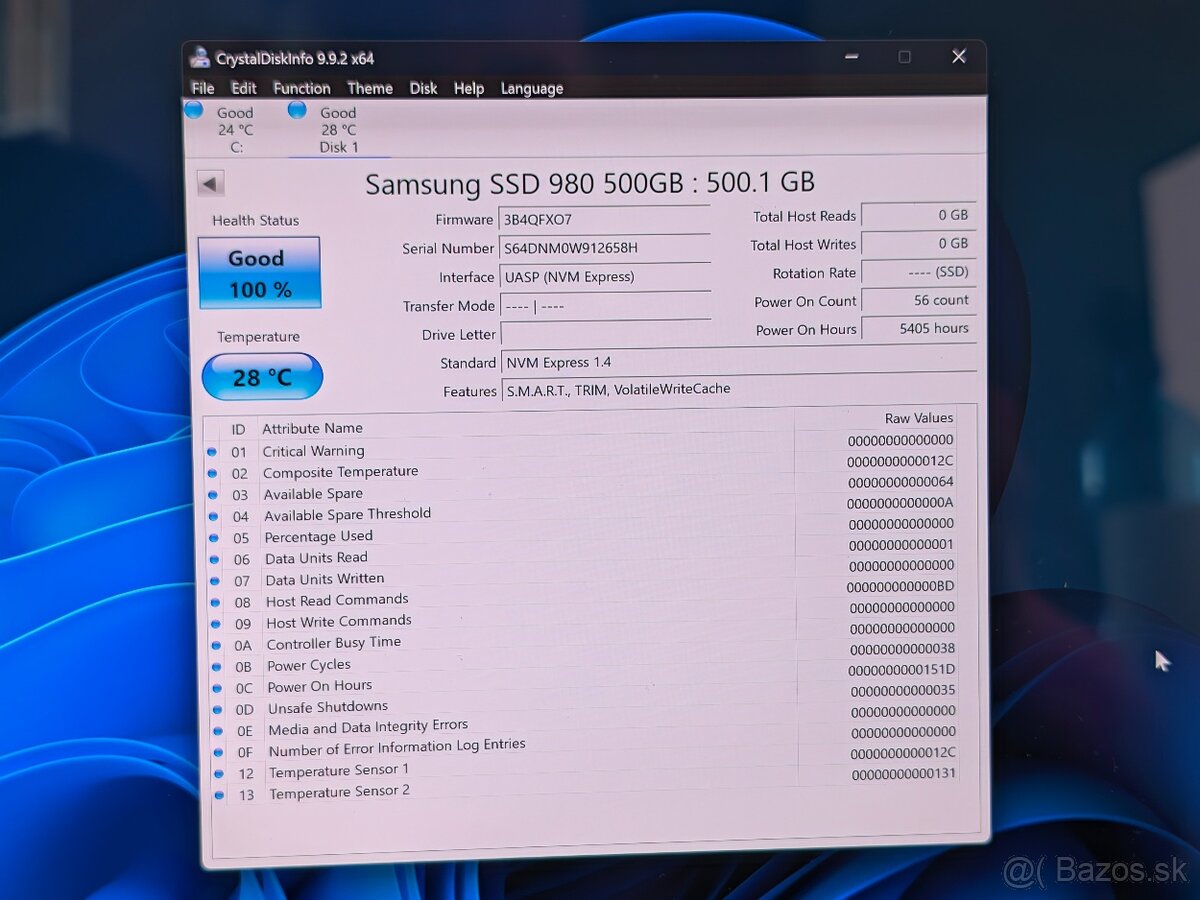Click the Transfer Mode field
This screenshot has width=1200, height=900.
tap(605, 306)
